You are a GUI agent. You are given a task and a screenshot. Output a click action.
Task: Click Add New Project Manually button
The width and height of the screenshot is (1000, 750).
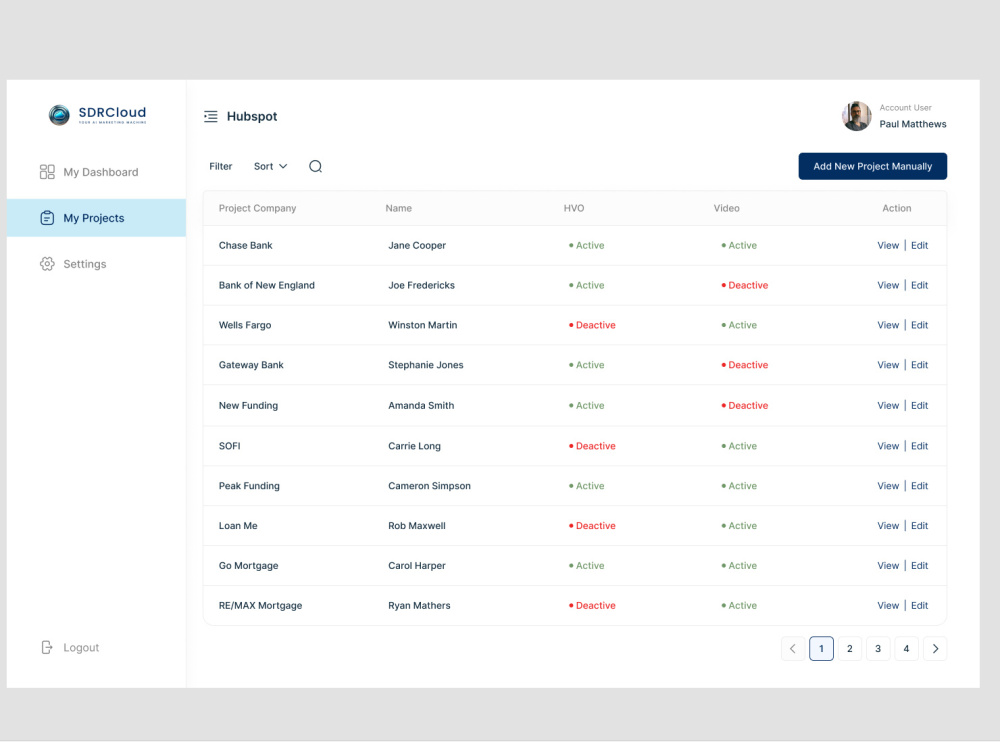(x=872, y=166)
